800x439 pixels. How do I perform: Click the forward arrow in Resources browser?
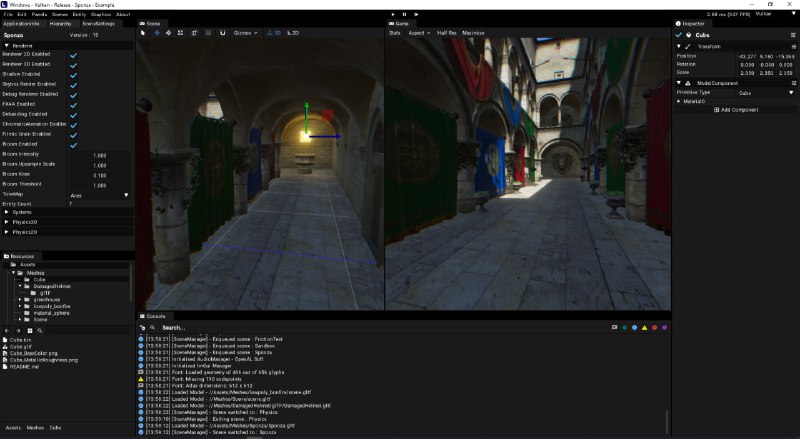18,331
